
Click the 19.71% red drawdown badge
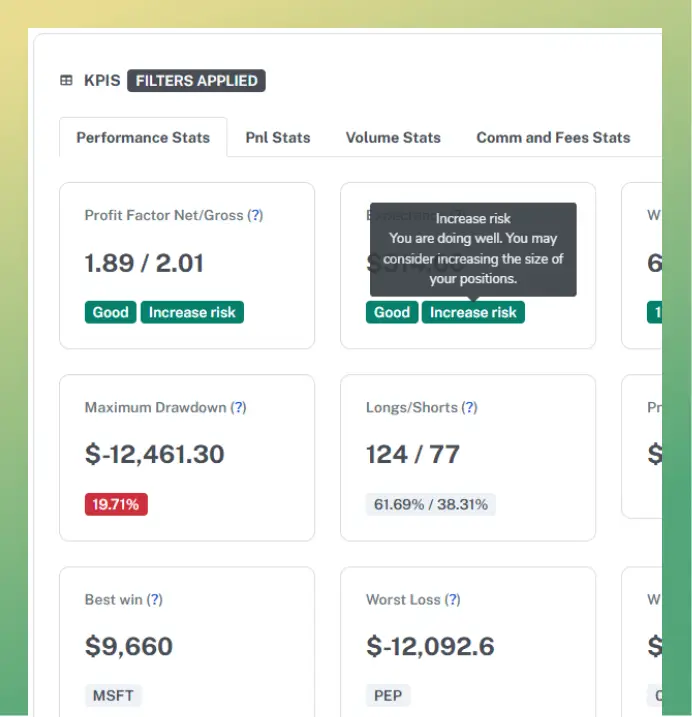(x=116, y=504)
